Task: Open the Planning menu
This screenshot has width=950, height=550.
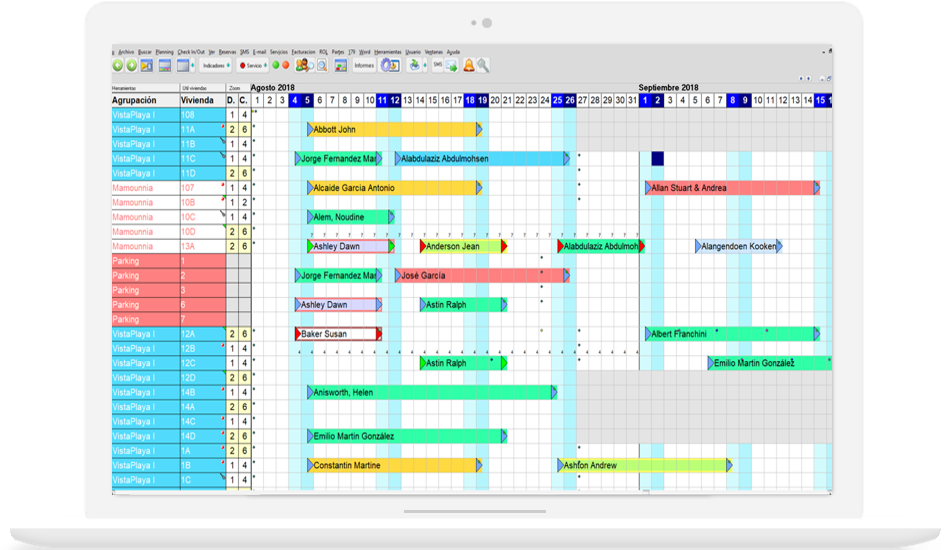Action: pos(164,52)
